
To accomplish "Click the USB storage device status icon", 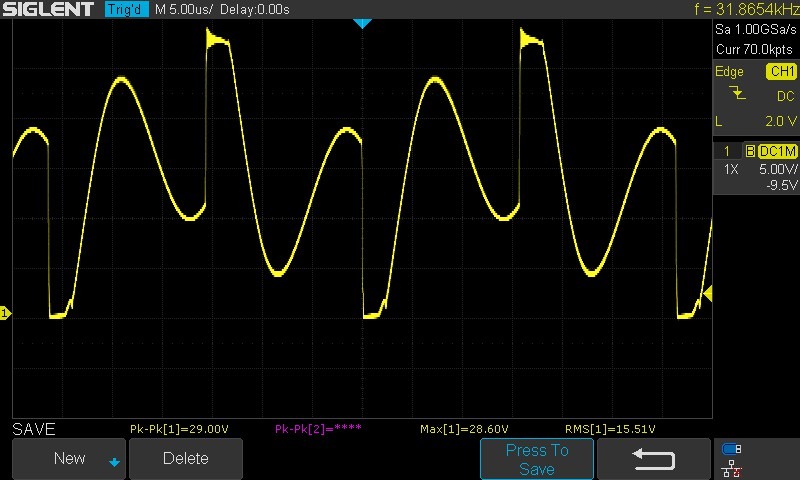I will (732, 449).
